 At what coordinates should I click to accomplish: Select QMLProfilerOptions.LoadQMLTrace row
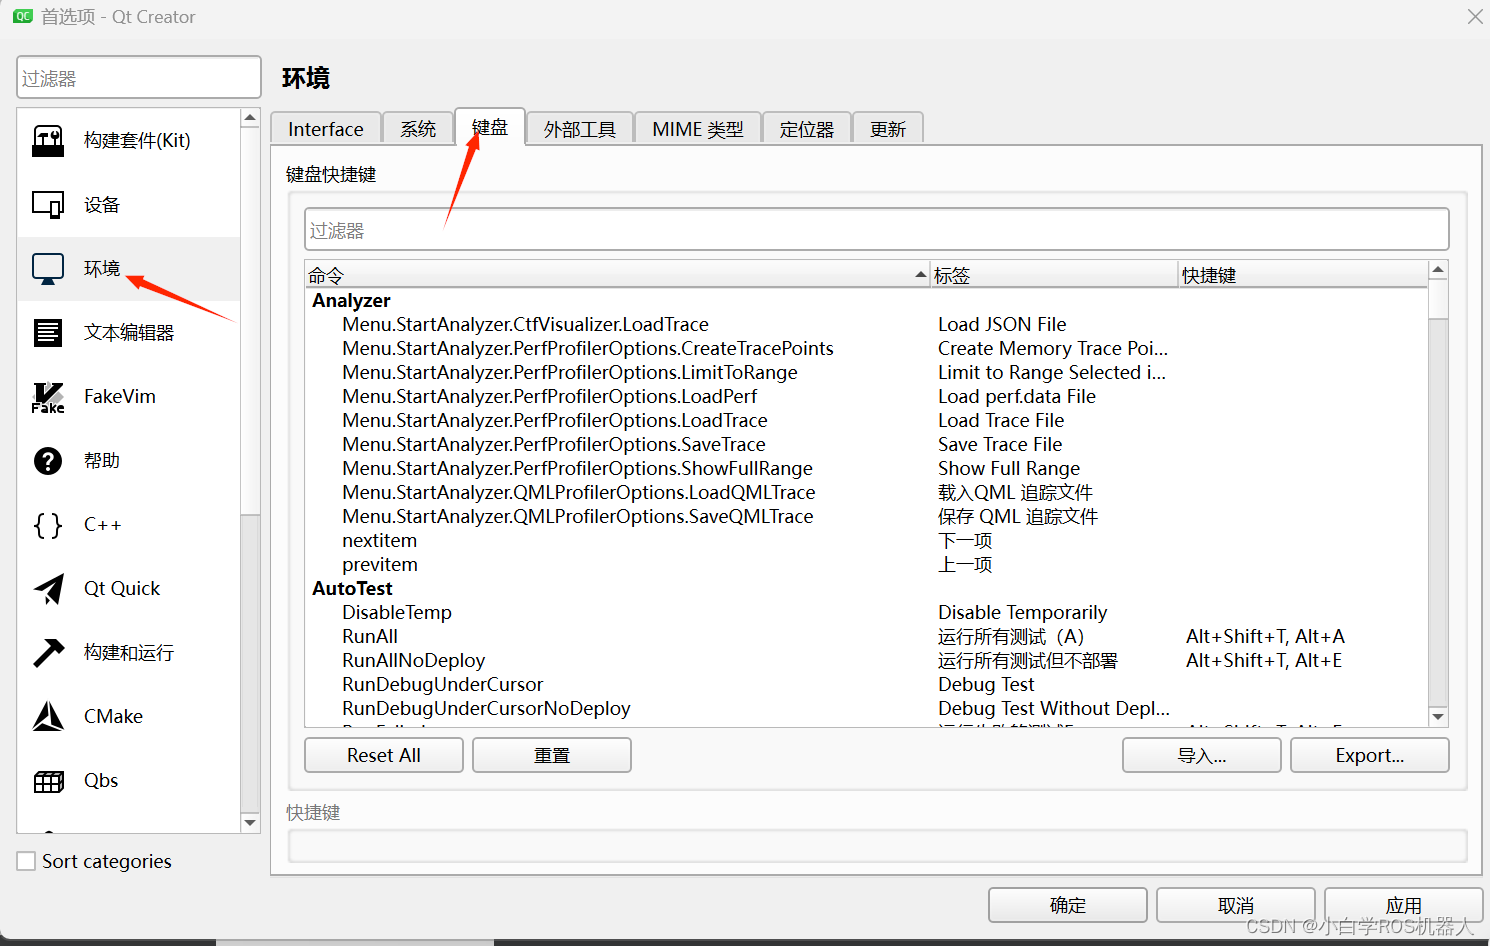(x=866, y=492)
